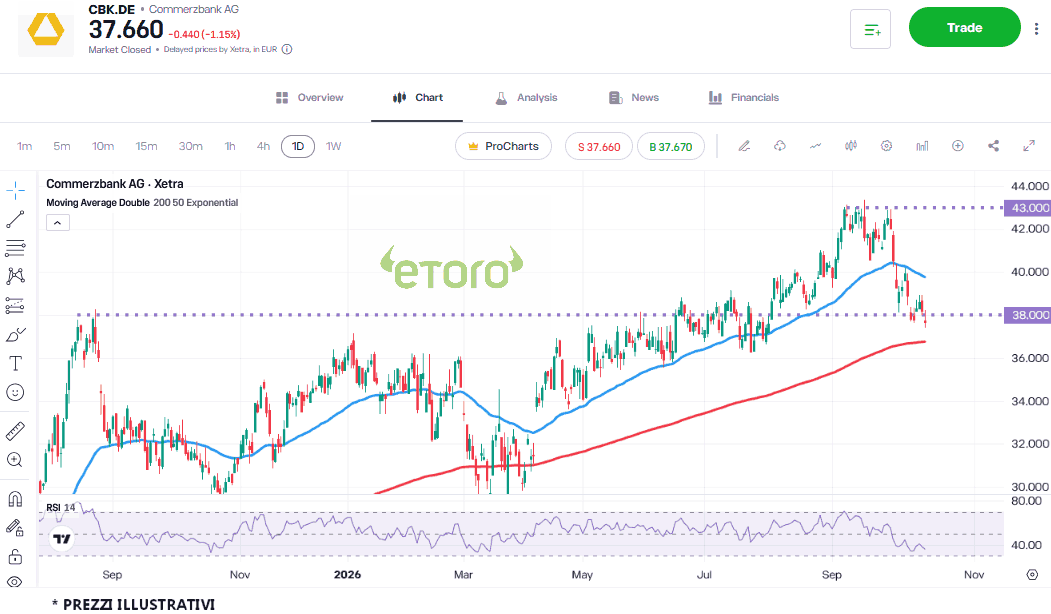Expand chart to fullscreen
1051x614 pixels.
click(1029, 146)
